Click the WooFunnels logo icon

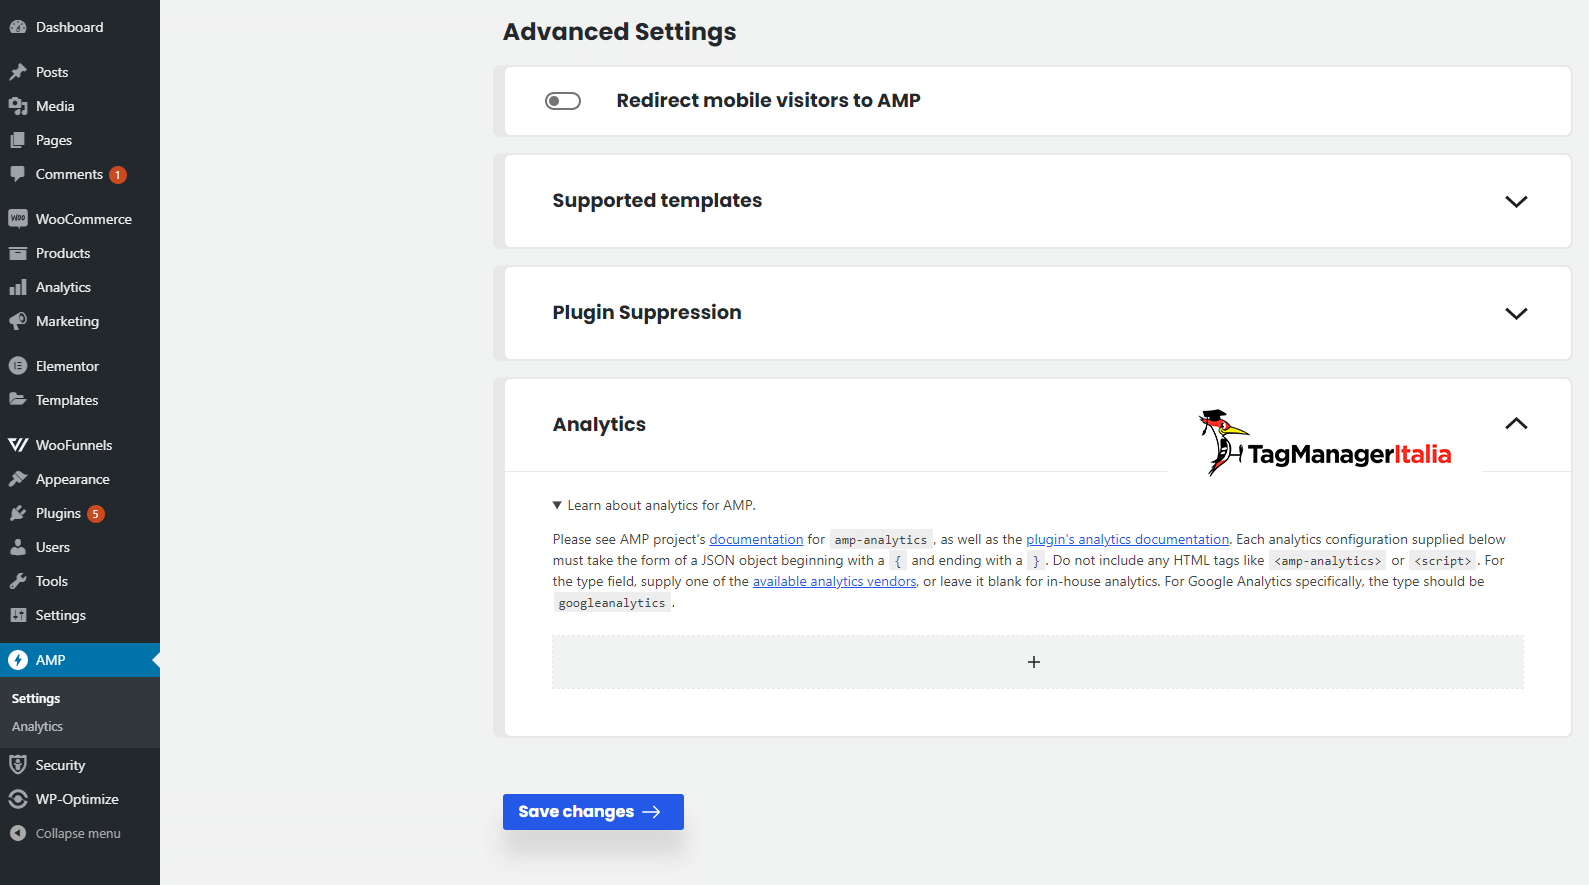coord(18,445)
